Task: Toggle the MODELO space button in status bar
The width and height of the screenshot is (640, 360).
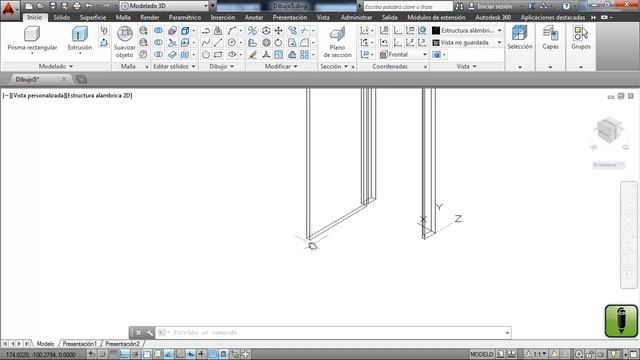Action: pyautogui.click(x=482, y=354)
